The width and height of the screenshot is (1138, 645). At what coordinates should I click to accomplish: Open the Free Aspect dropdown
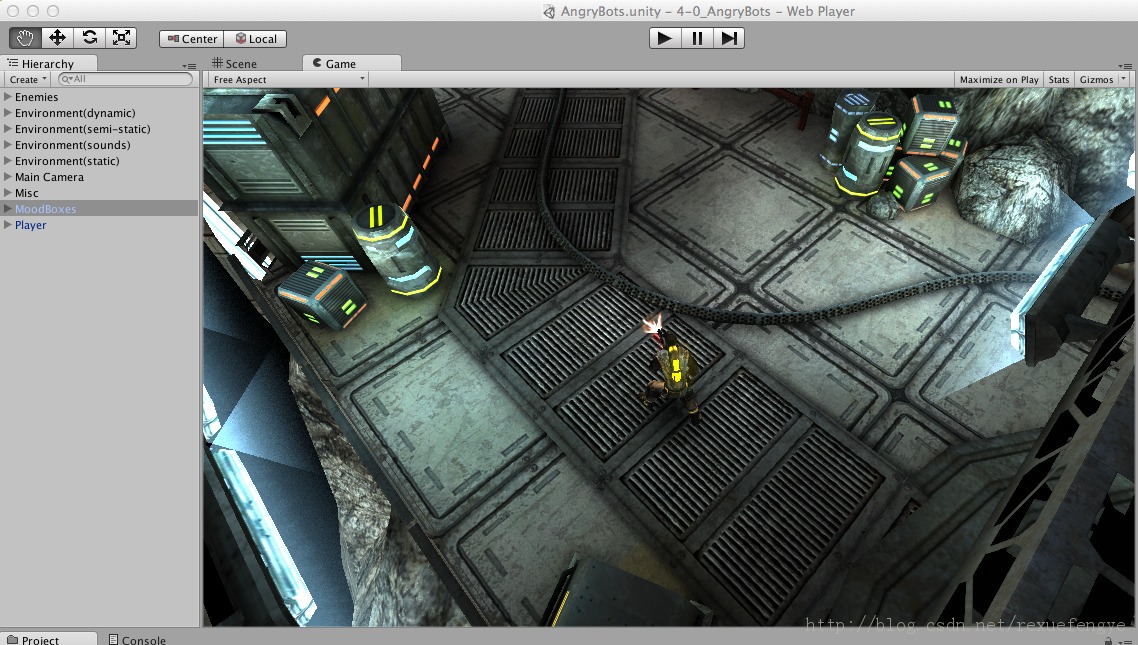tap(288, 79)
